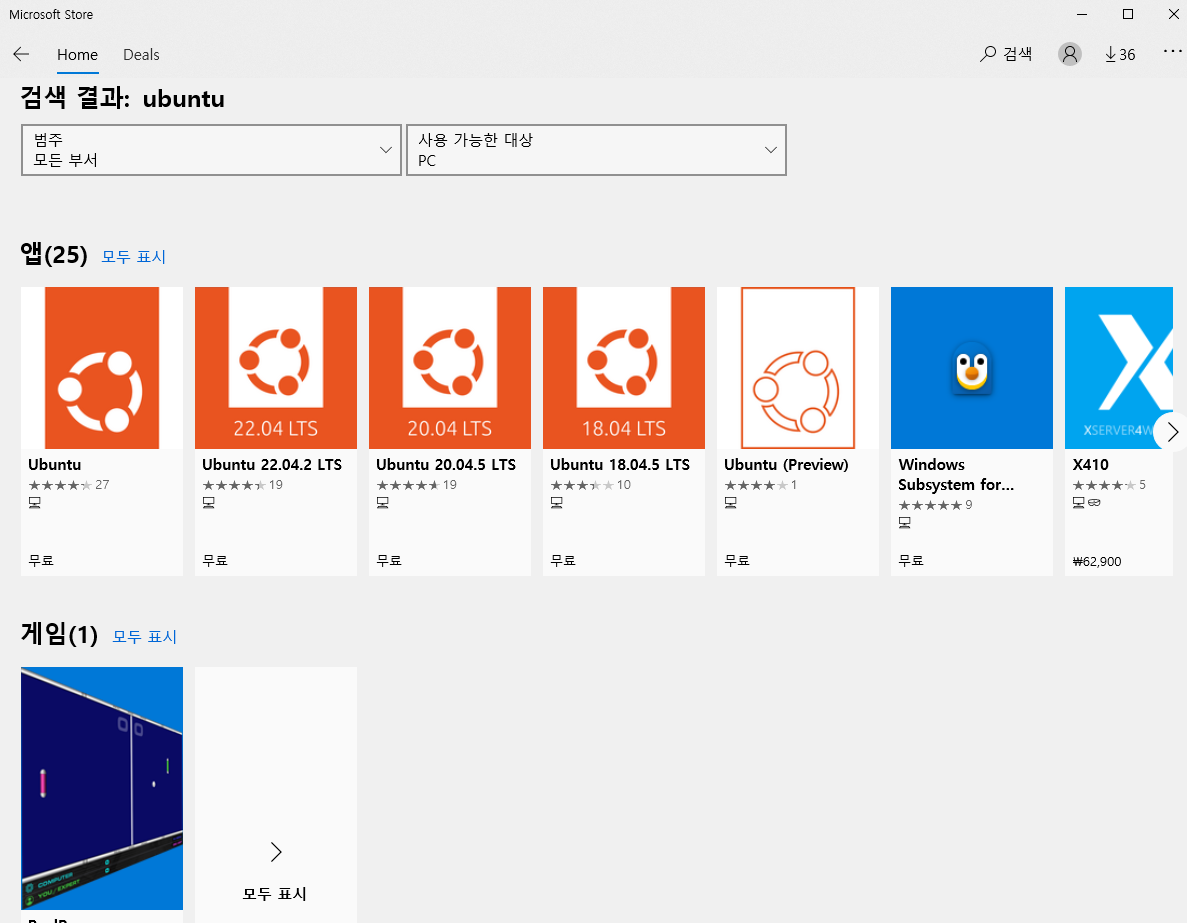Show next apps with right chevron
Screen dimensions: 1187x923
1173,432
